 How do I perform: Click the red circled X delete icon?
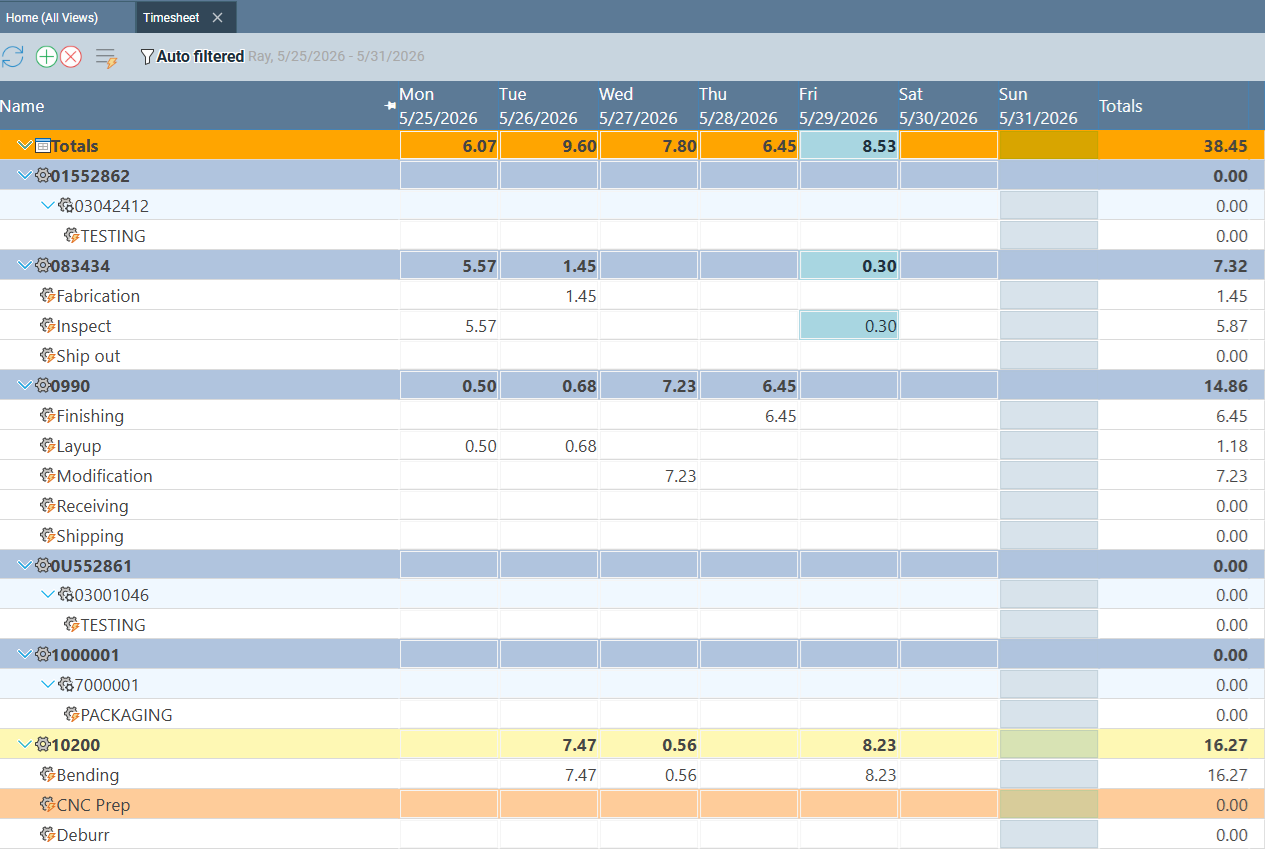point(71,57)
